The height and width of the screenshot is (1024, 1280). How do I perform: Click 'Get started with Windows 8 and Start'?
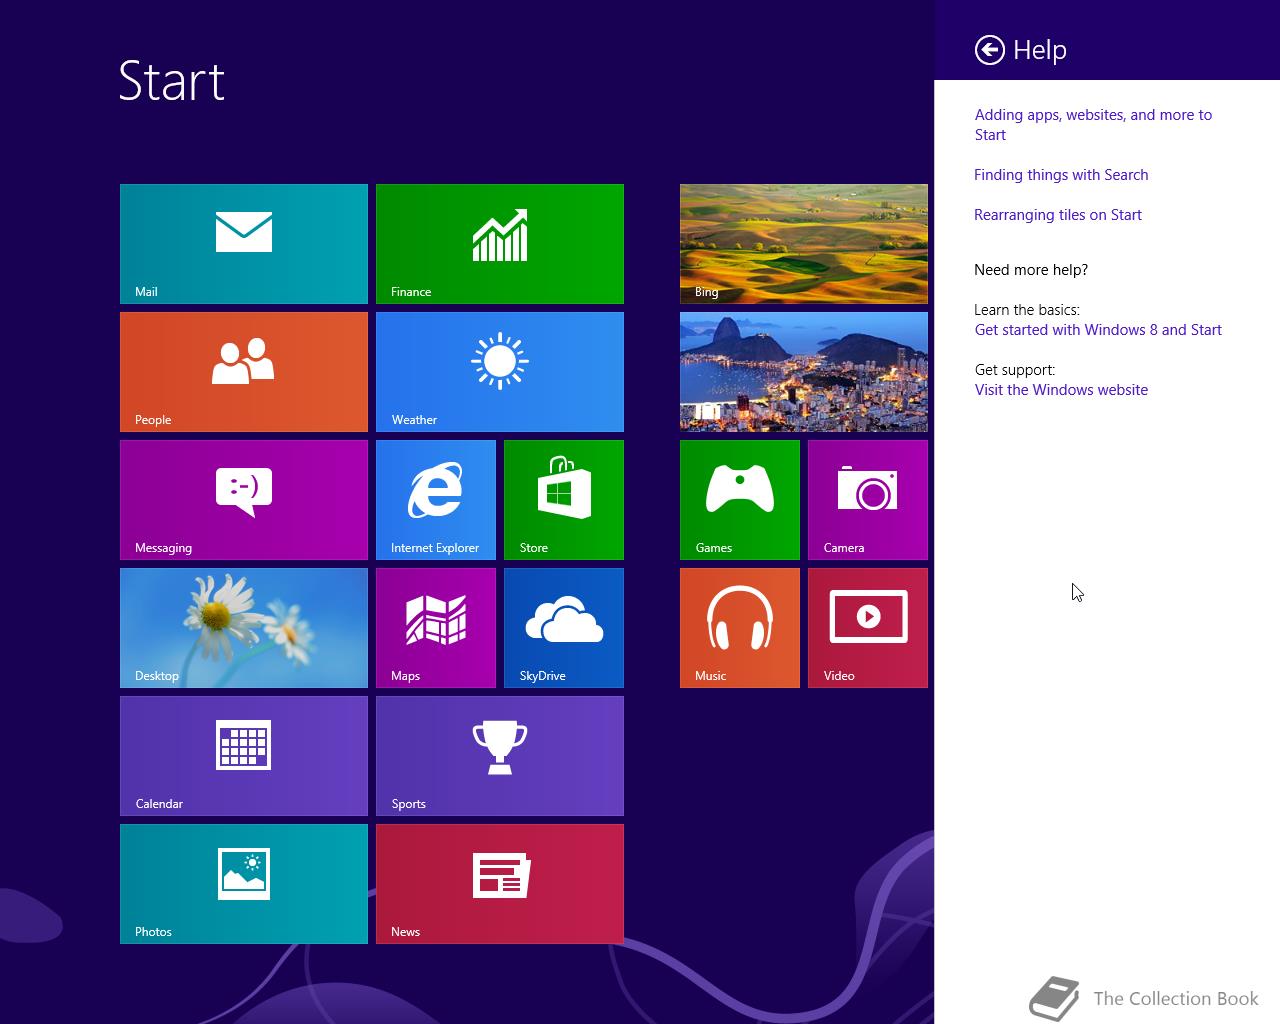click(x=1098, y=330)
